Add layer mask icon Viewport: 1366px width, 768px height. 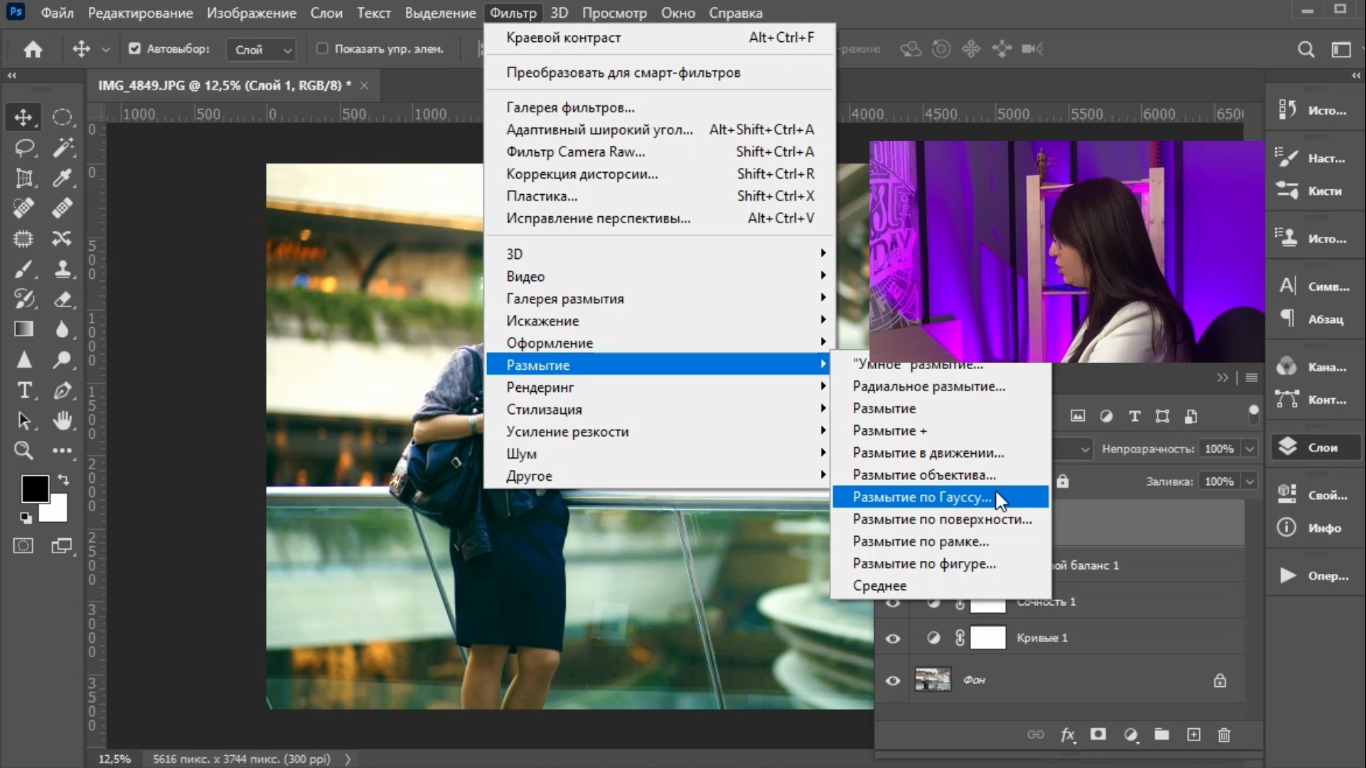1098,735
